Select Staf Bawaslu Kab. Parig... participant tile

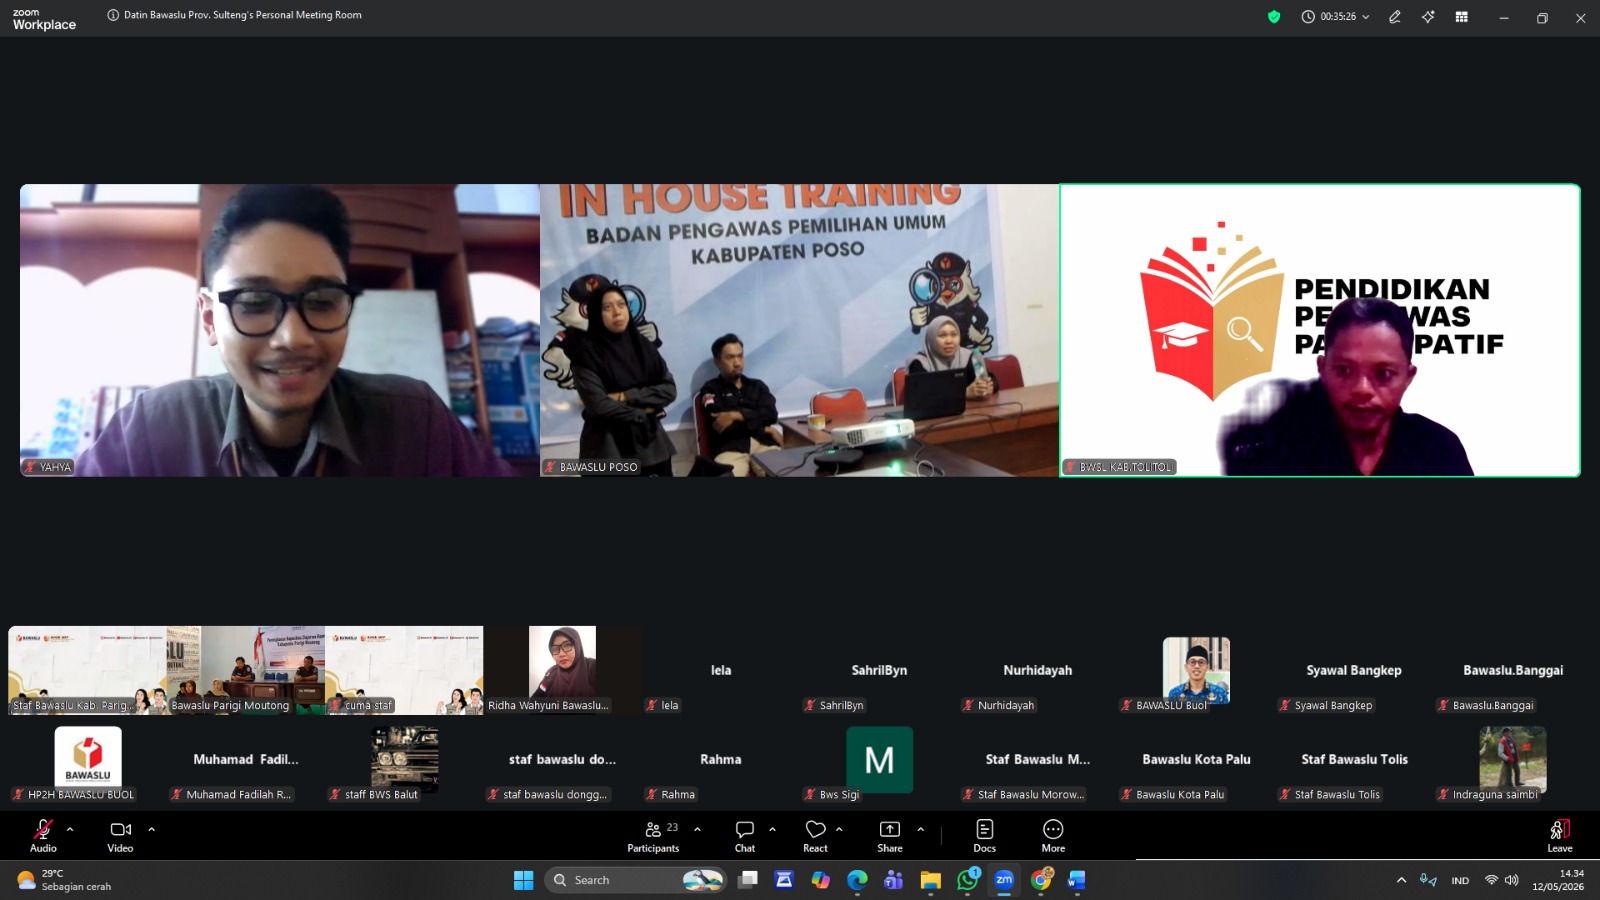(x=88, y=670)
